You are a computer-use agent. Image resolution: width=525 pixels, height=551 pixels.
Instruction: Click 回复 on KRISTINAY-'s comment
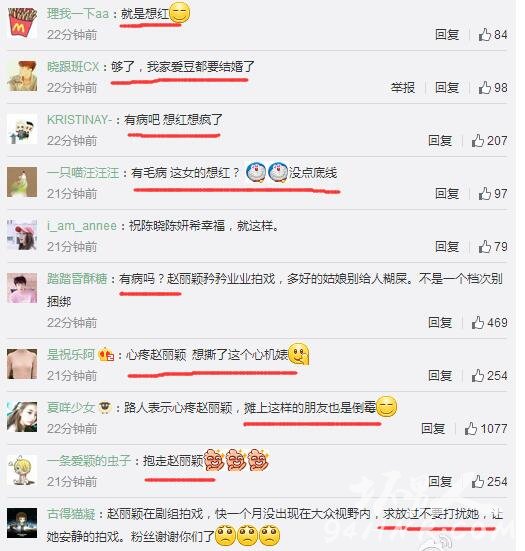(440, 141)
